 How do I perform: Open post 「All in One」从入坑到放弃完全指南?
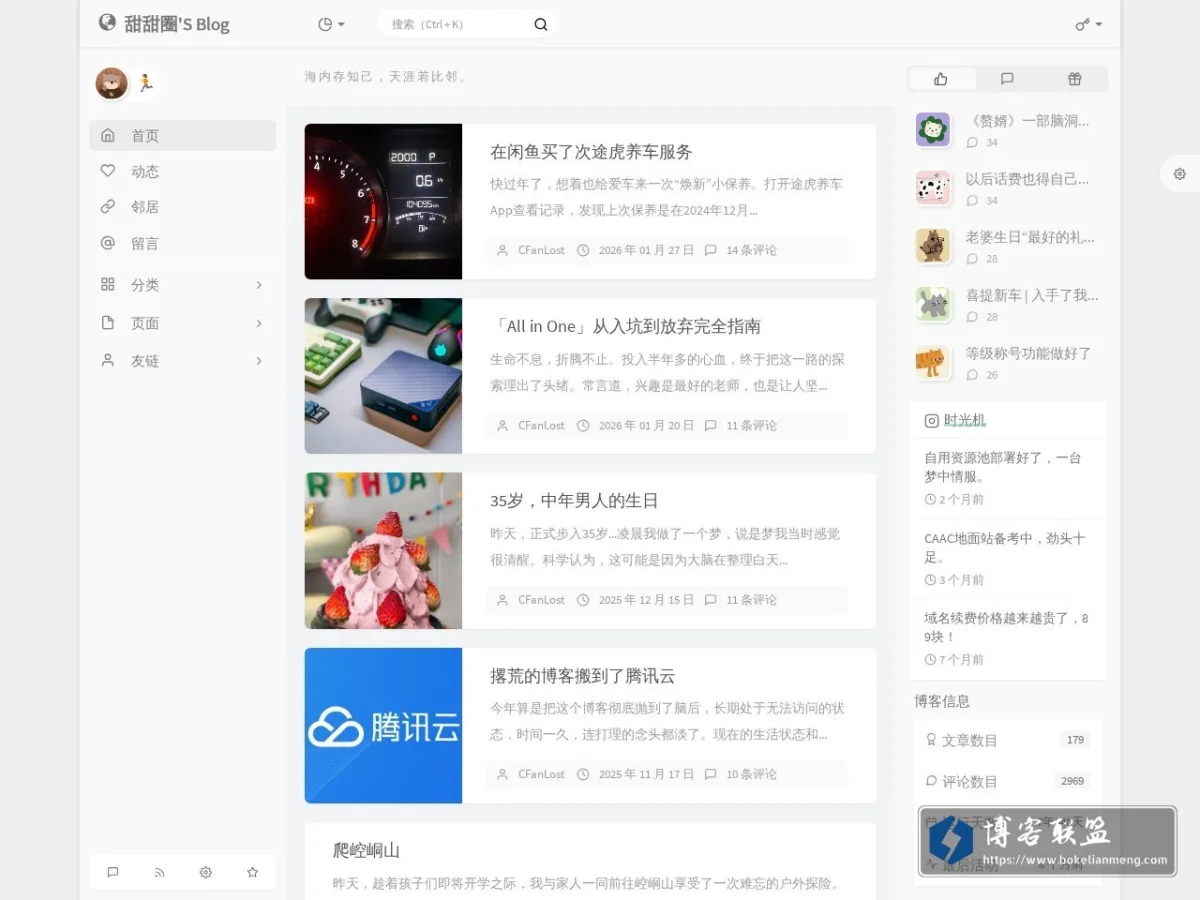click(625, 326)
